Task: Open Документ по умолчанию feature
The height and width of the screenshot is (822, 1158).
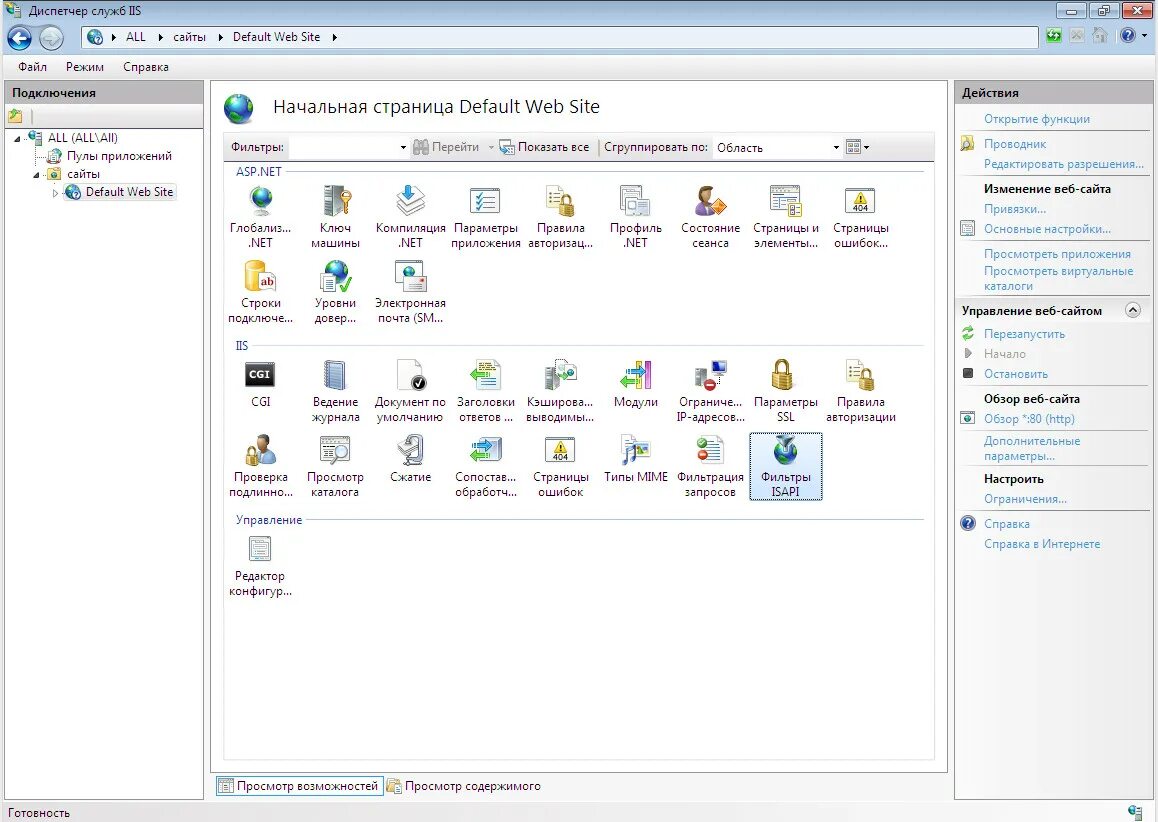Action: tap(411, 391)
